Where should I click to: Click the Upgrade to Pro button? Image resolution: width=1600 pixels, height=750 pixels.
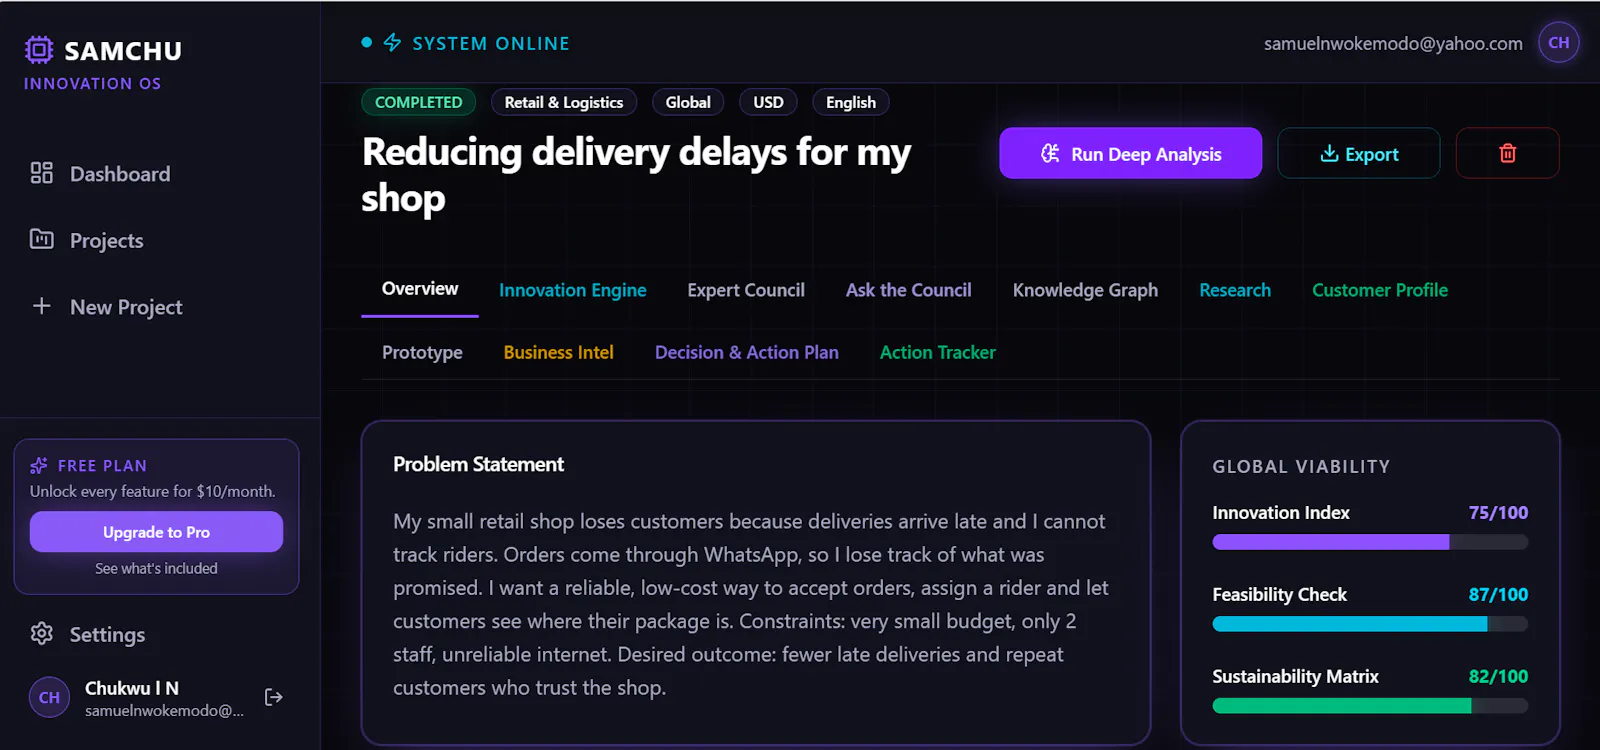156,532
